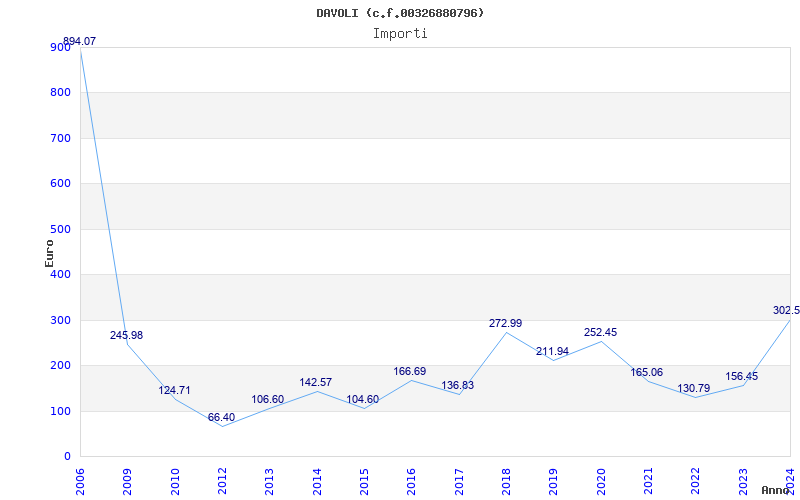Click the Euro y-axis title

(x=49, y=253)
